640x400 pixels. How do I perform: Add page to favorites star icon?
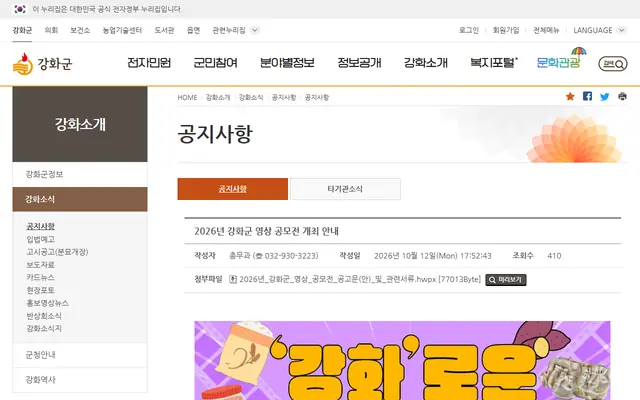click(x=570, y=96)
